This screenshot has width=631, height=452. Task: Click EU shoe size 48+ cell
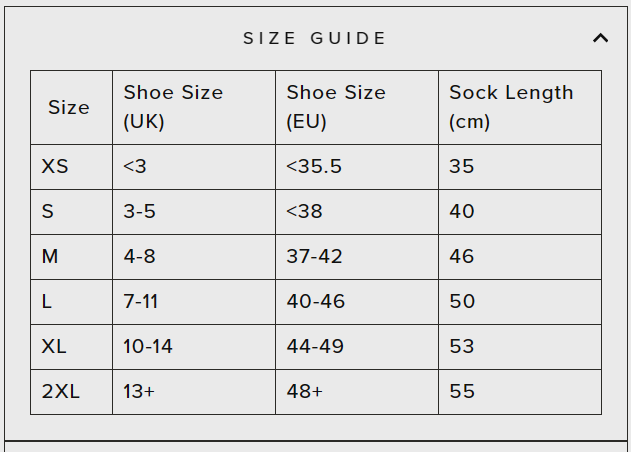pyautogui.click(x=304, y=391)
